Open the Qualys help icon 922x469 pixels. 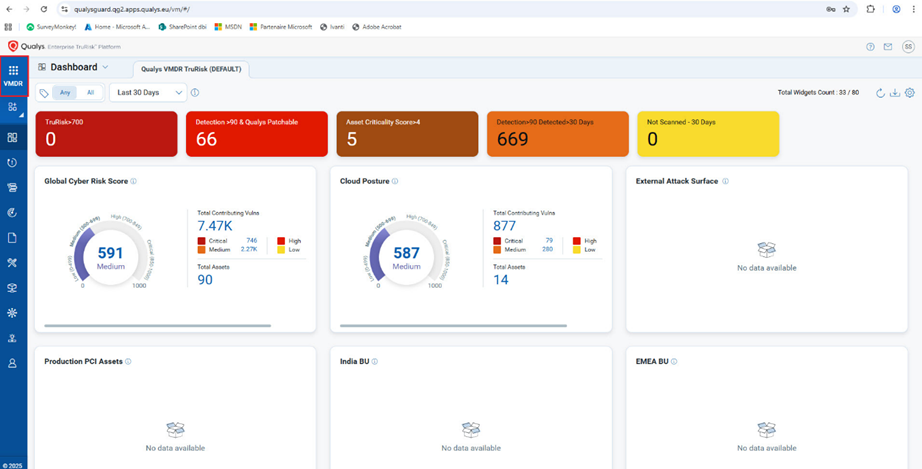tap(870, 47)
